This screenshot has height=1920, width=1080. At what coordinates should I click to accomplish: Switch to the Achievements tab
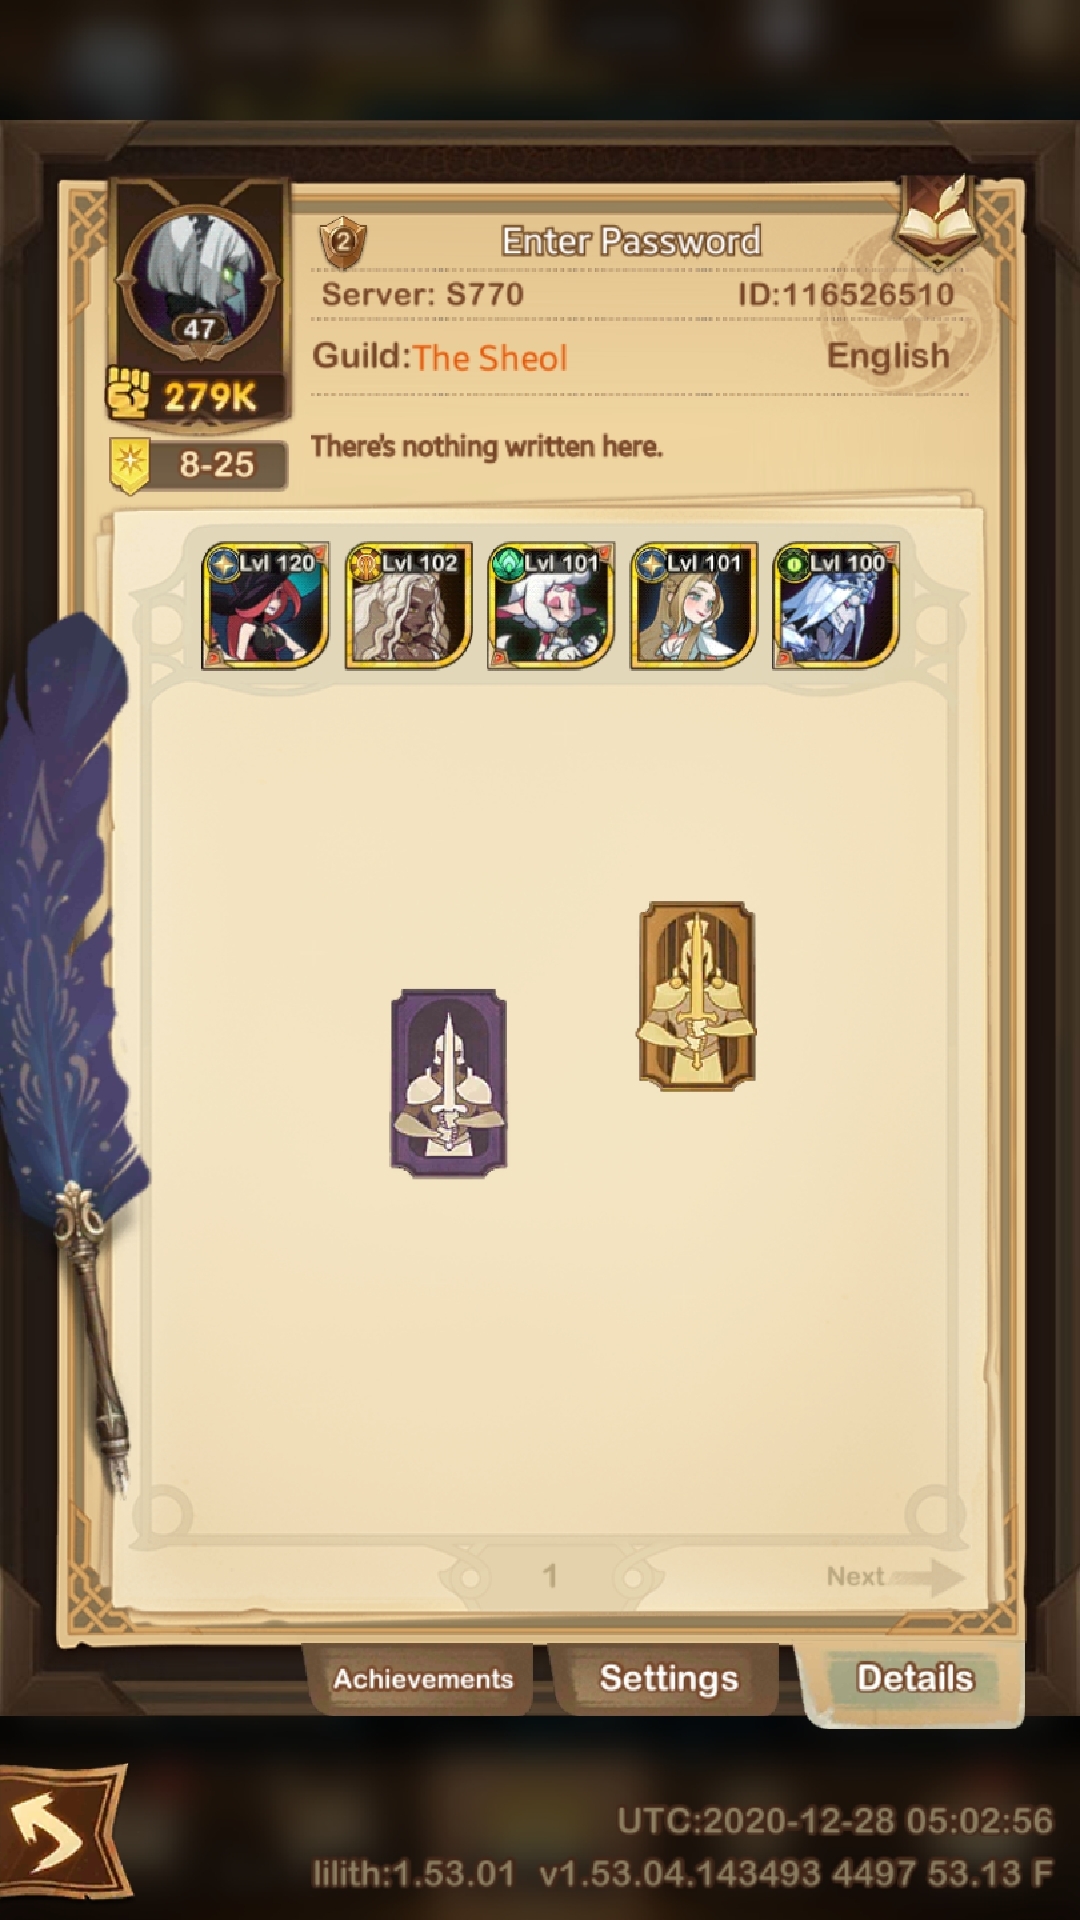(422, 1679)
